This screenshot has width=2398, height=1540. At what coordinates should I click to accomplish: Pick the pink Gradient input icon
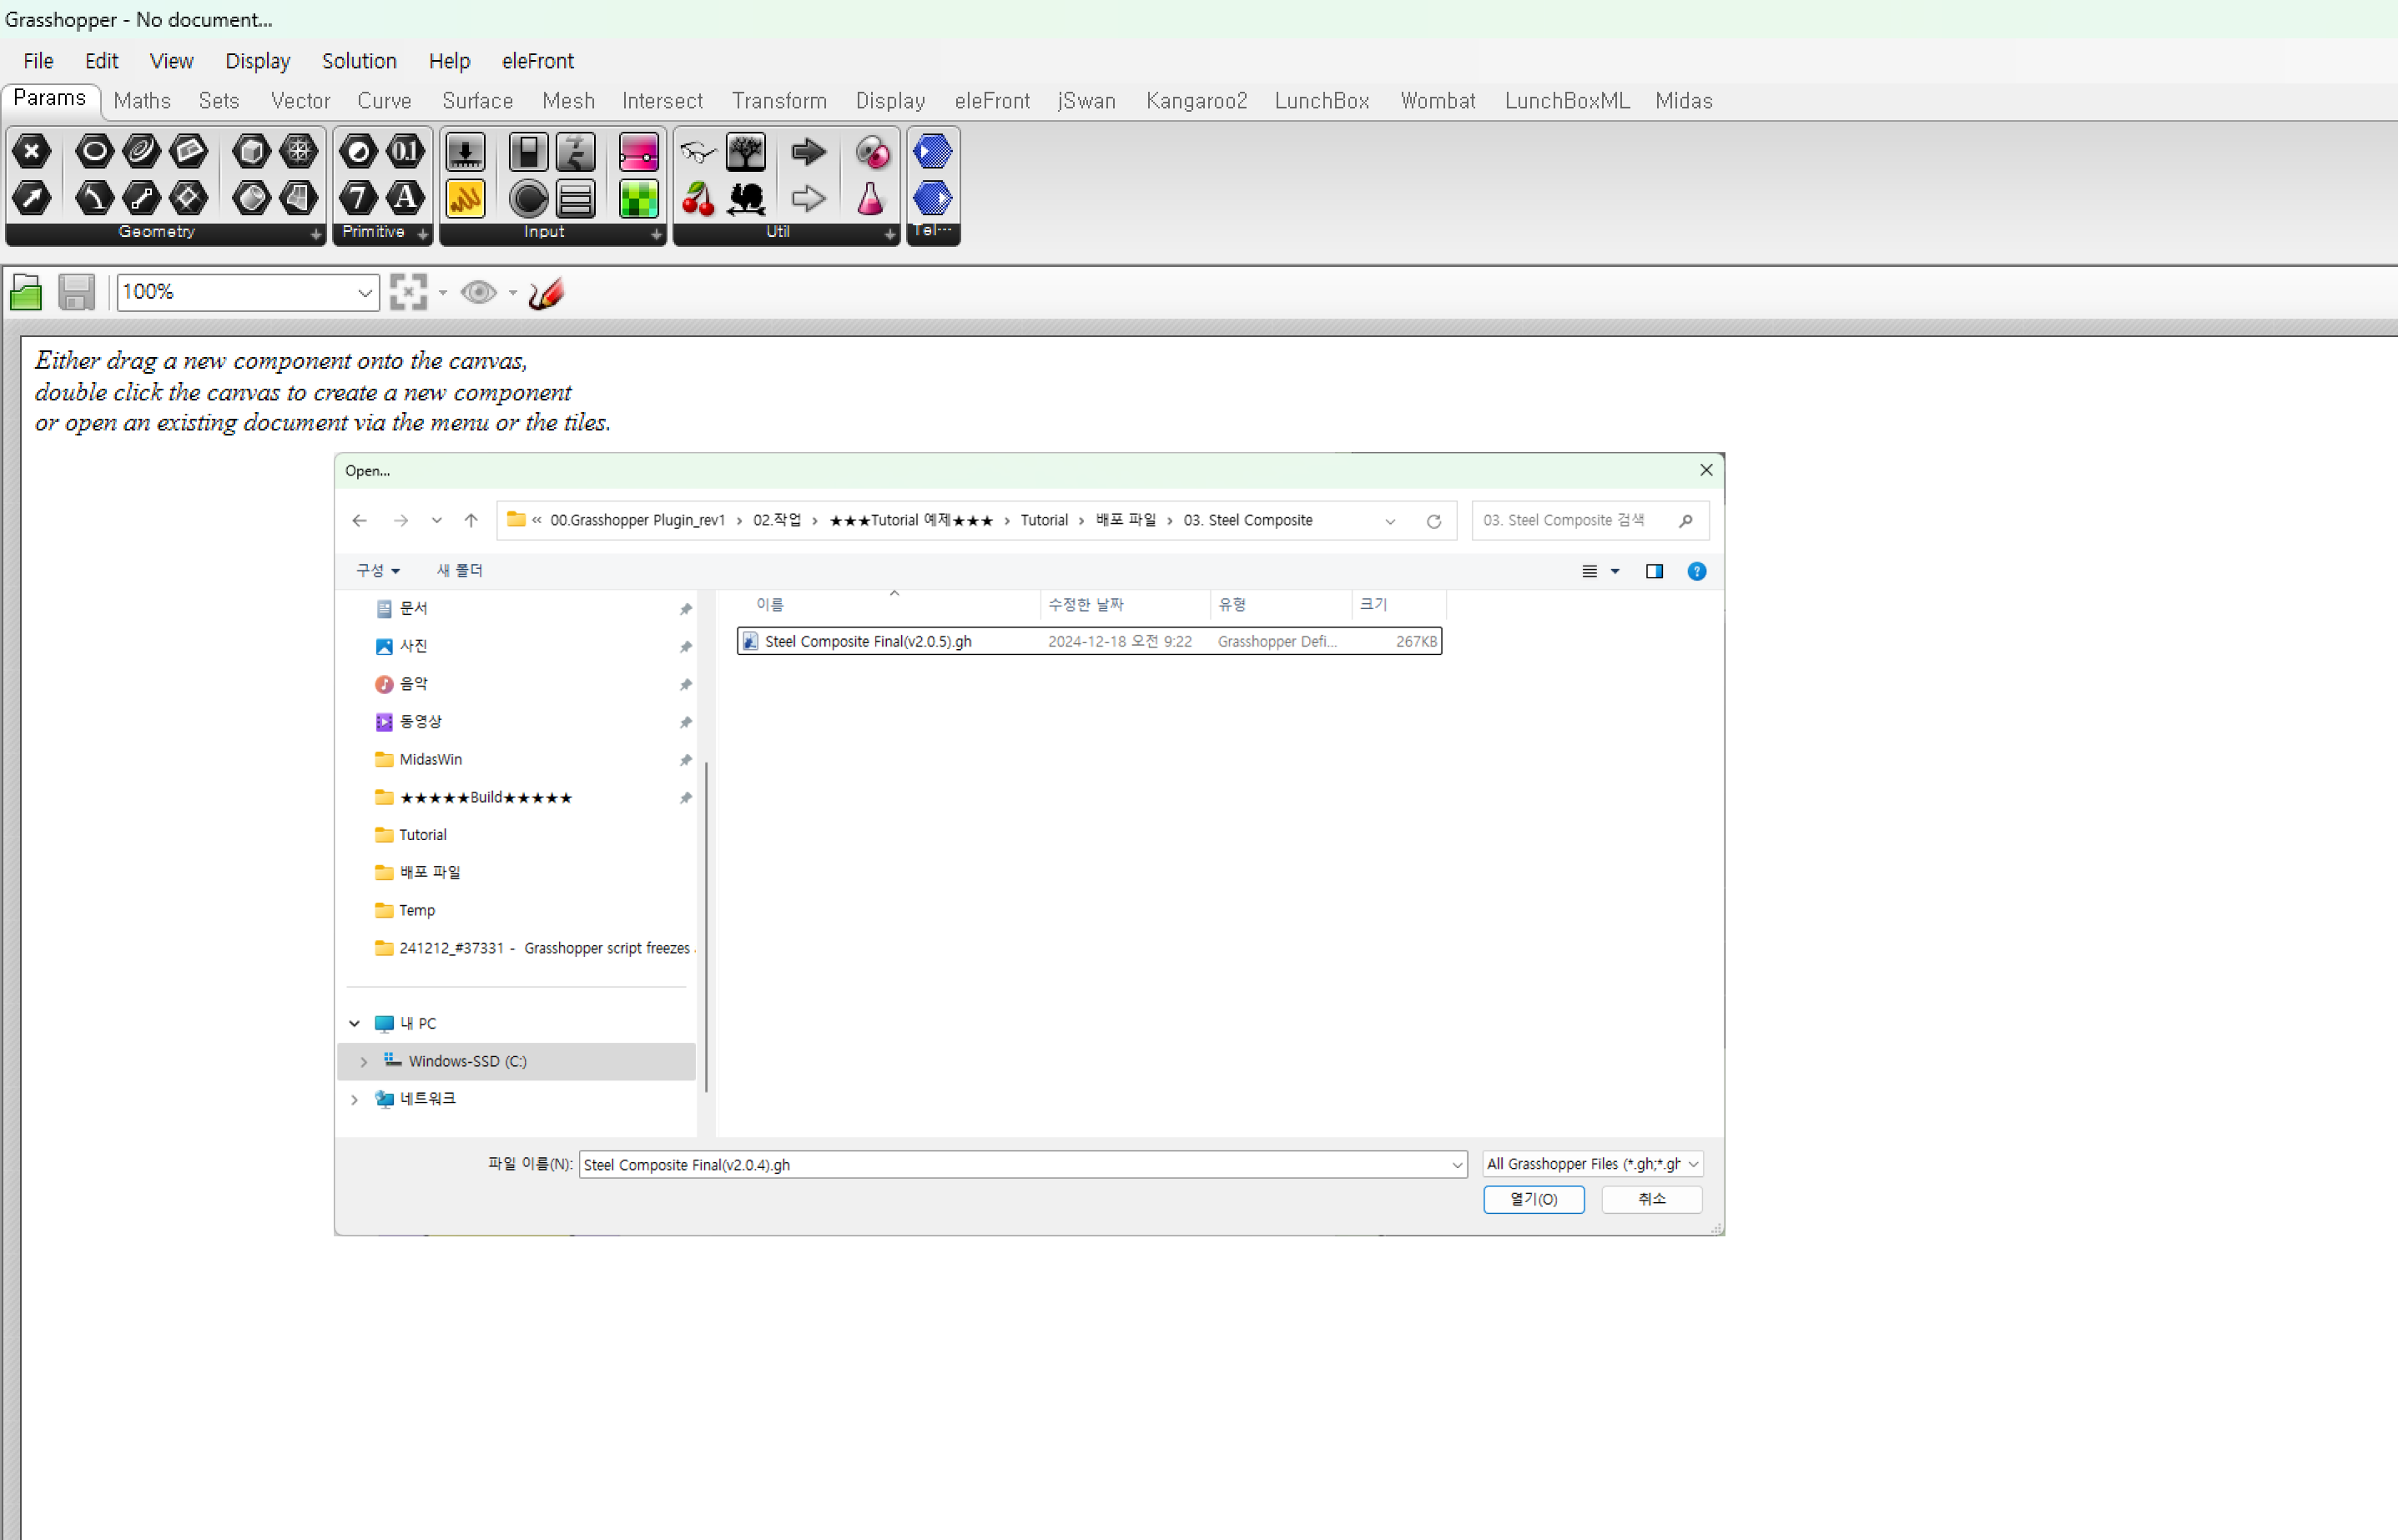pyautogui.click(x=638, y=151)
